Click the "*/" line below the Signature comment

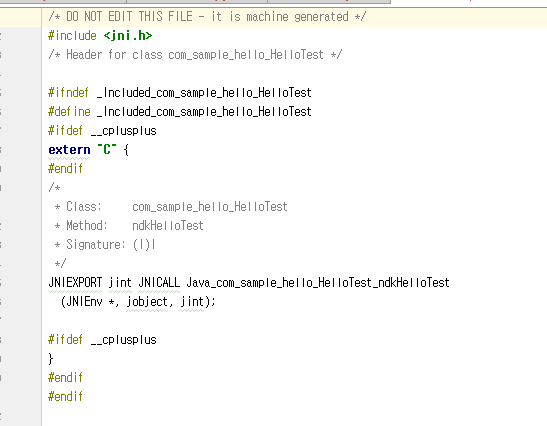pos(60,263)
